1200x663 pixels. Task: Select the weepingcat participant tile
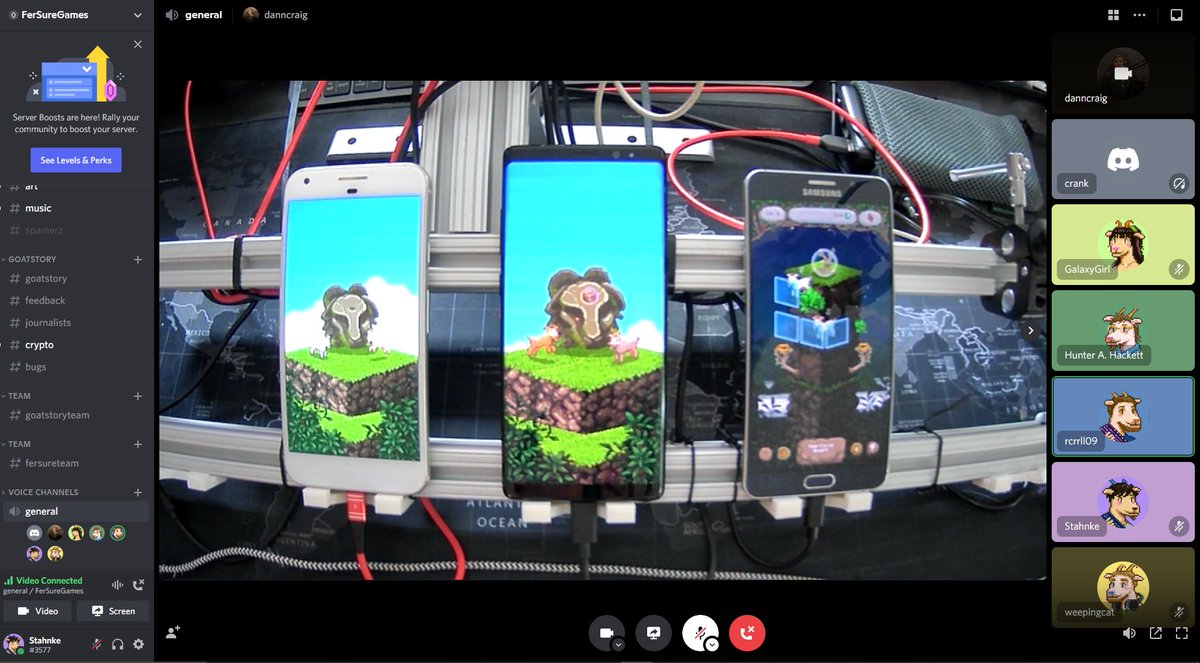click(1123, 587)
